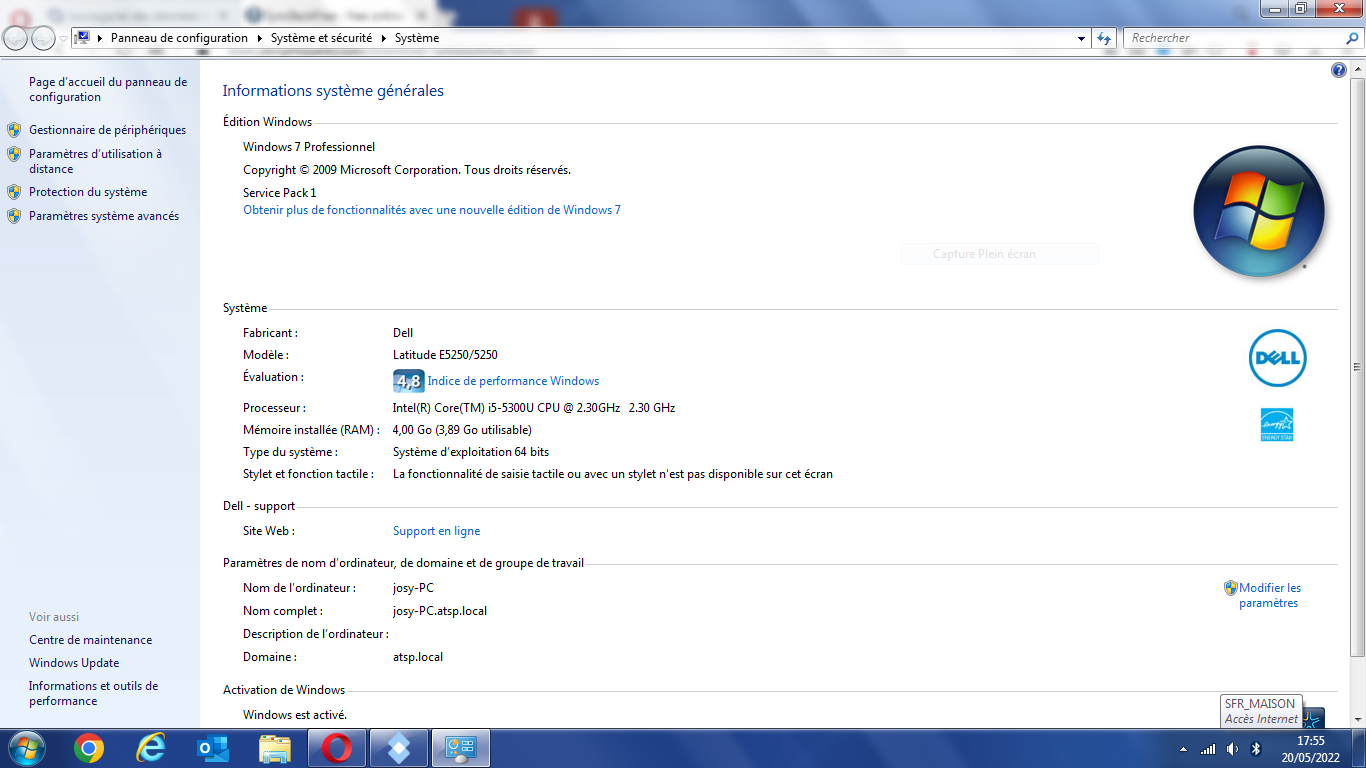1366x768 pixels.
Task: Open the Support en ligne link
Action: [436, 531]
